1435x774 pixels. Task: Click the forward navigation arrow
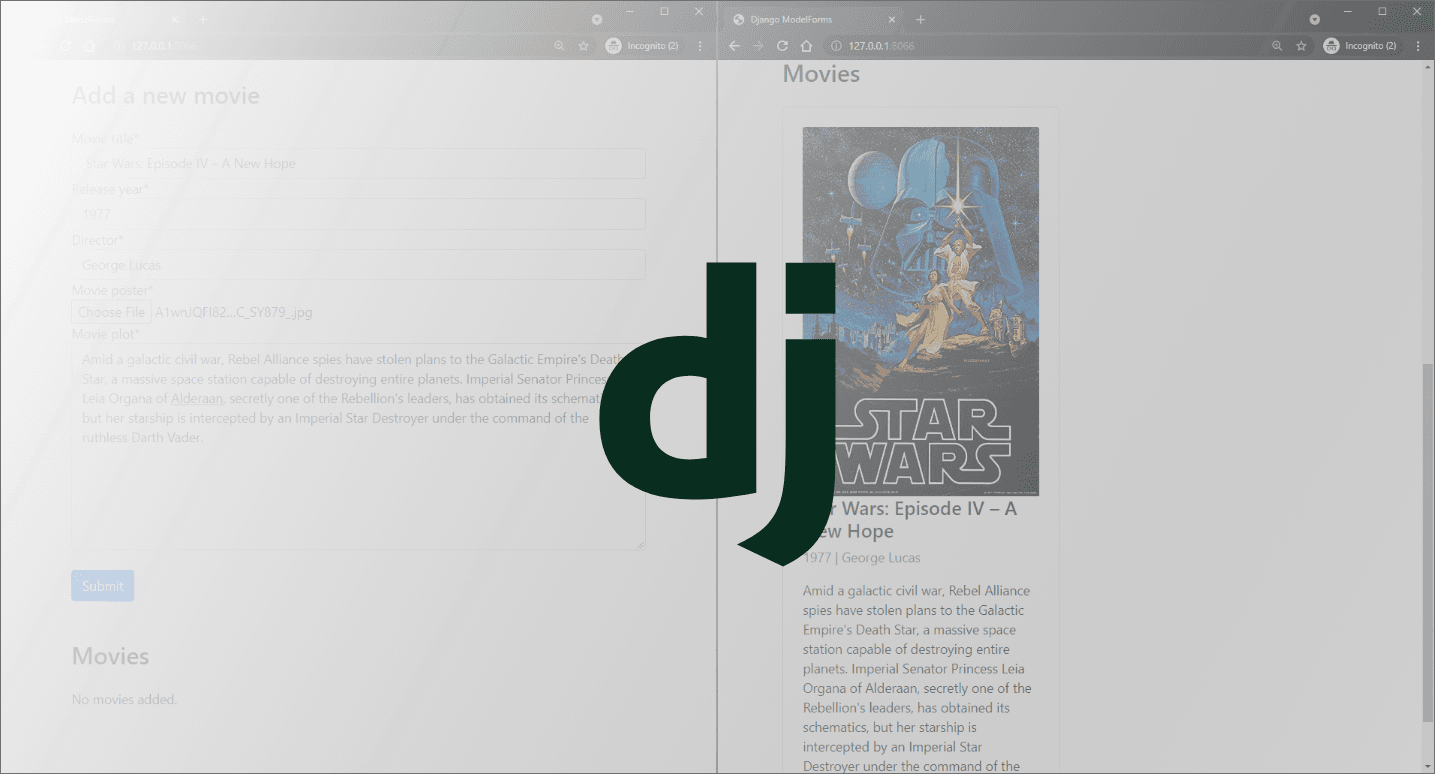click(758, 45)
